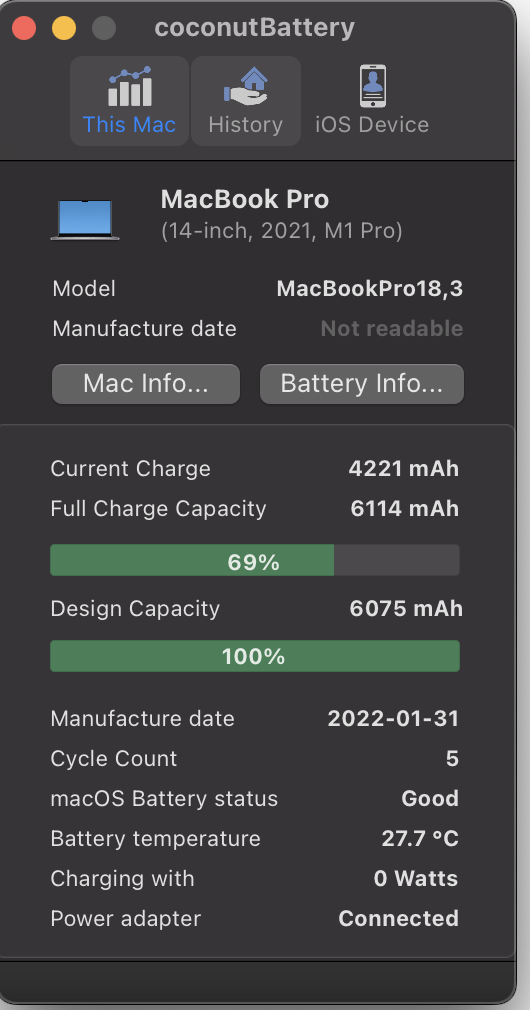This screenshot has height=1010, width=530.
Task: Click the 100% design capacity bar
Action: pos(255,656)
